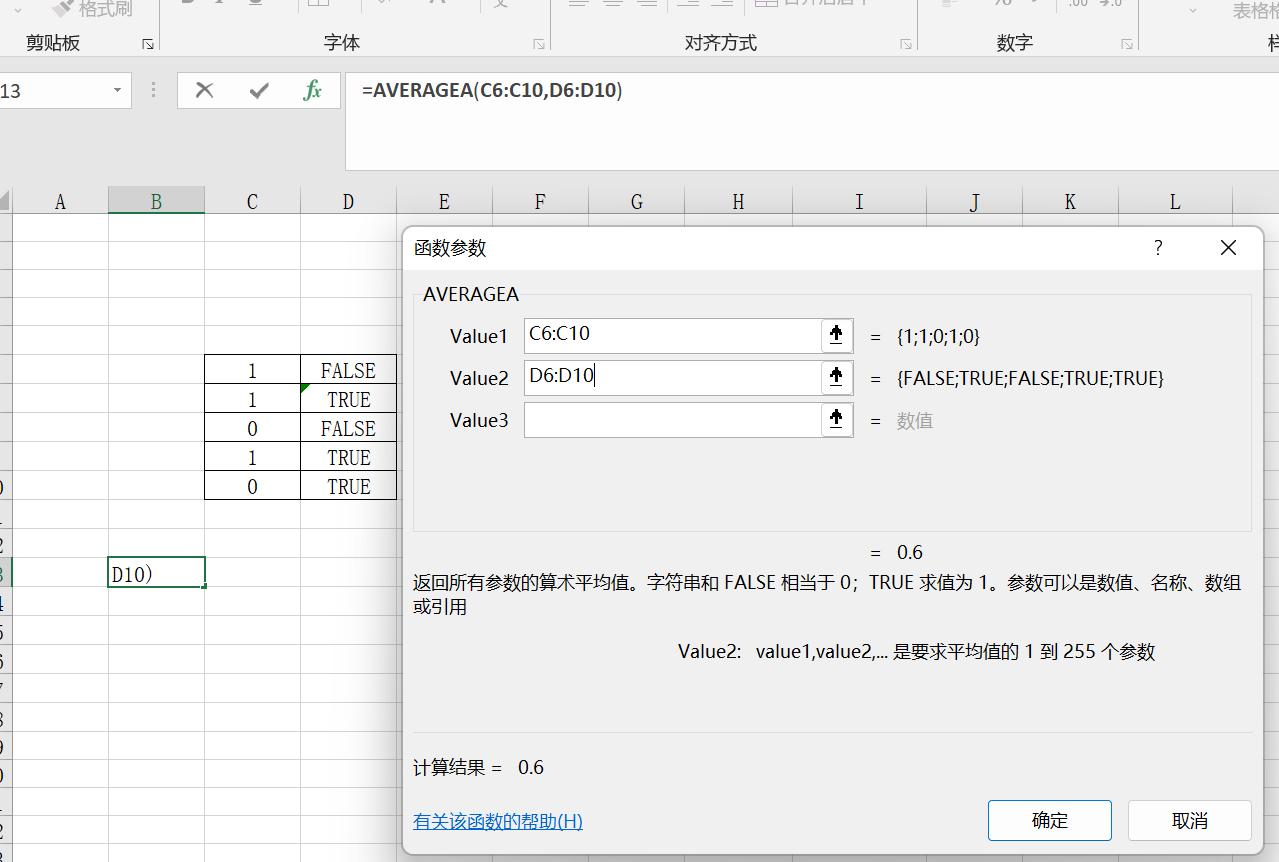1279x862 pixels.
Task: Collapse dialog using Value3 range selector icon
Action: [836, 419]
